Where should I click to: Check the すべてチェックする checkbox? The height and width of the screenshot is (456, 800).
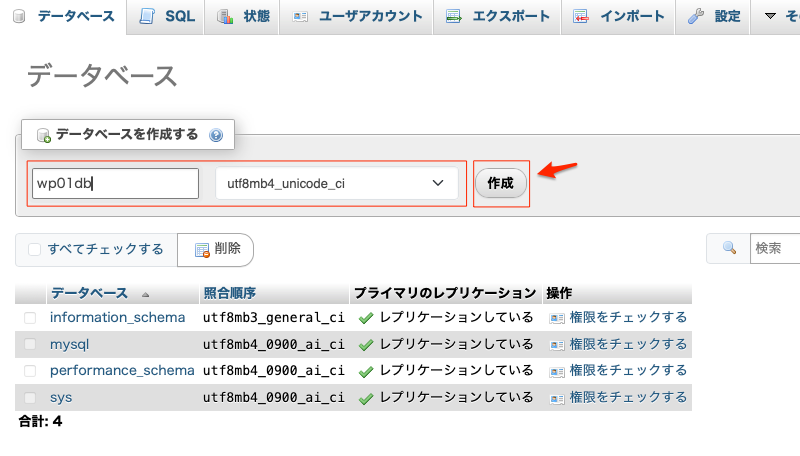[35, 249]
